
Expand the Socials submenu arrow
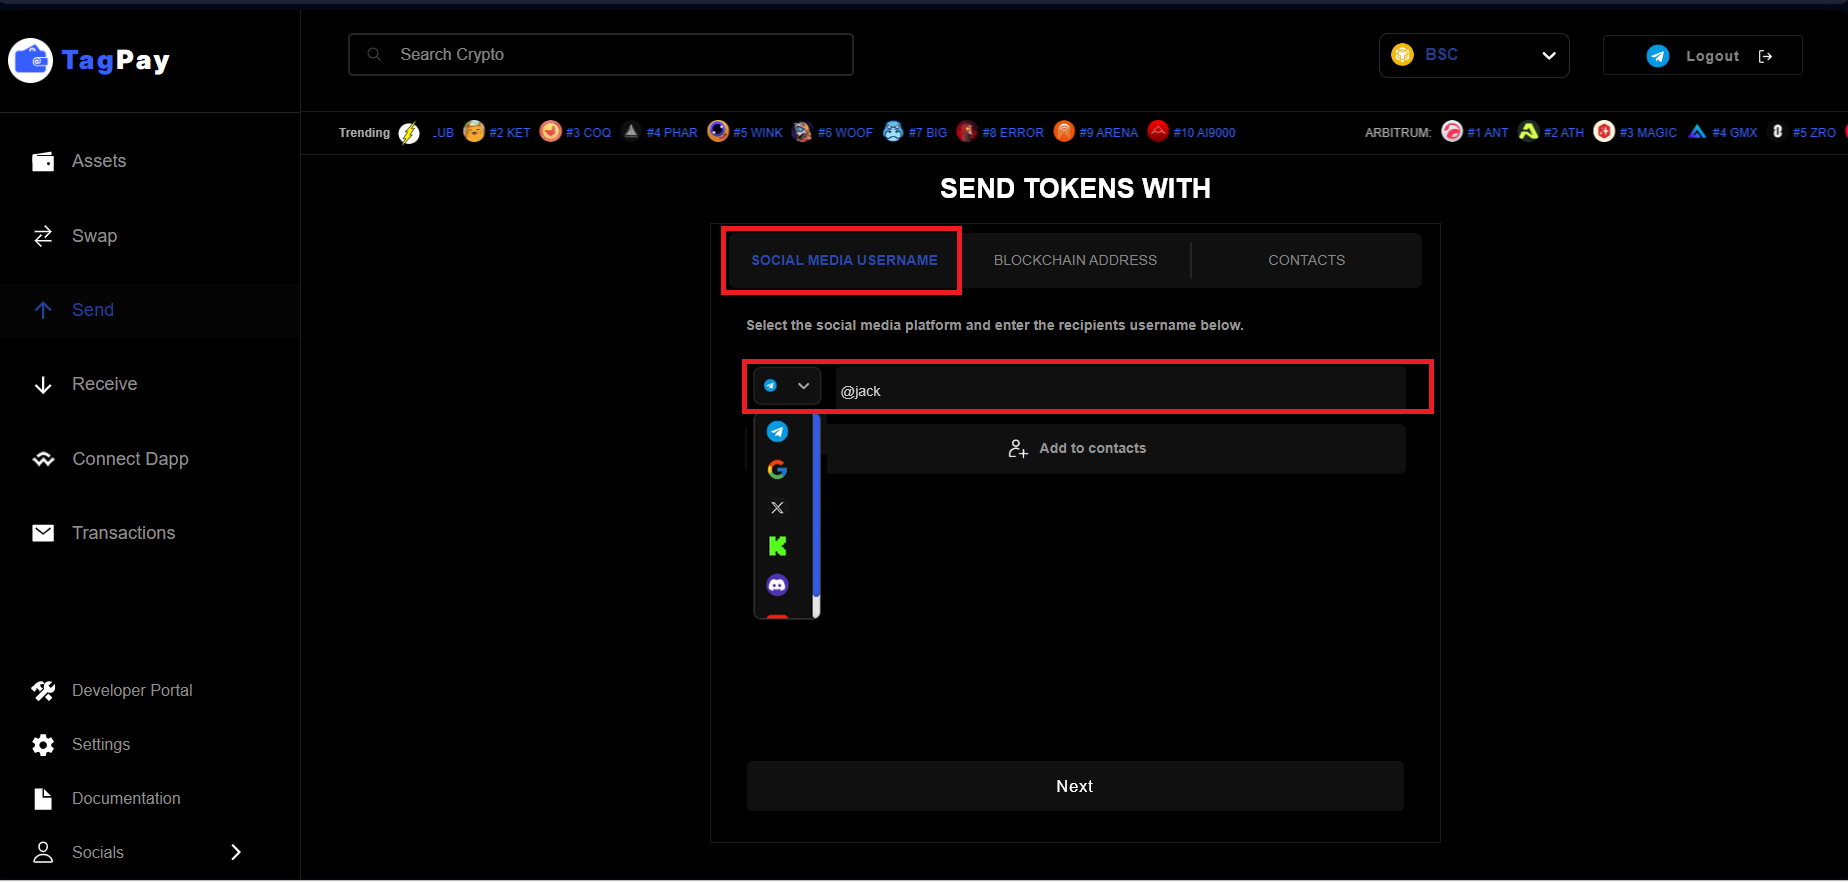click(x=236, y=852)
